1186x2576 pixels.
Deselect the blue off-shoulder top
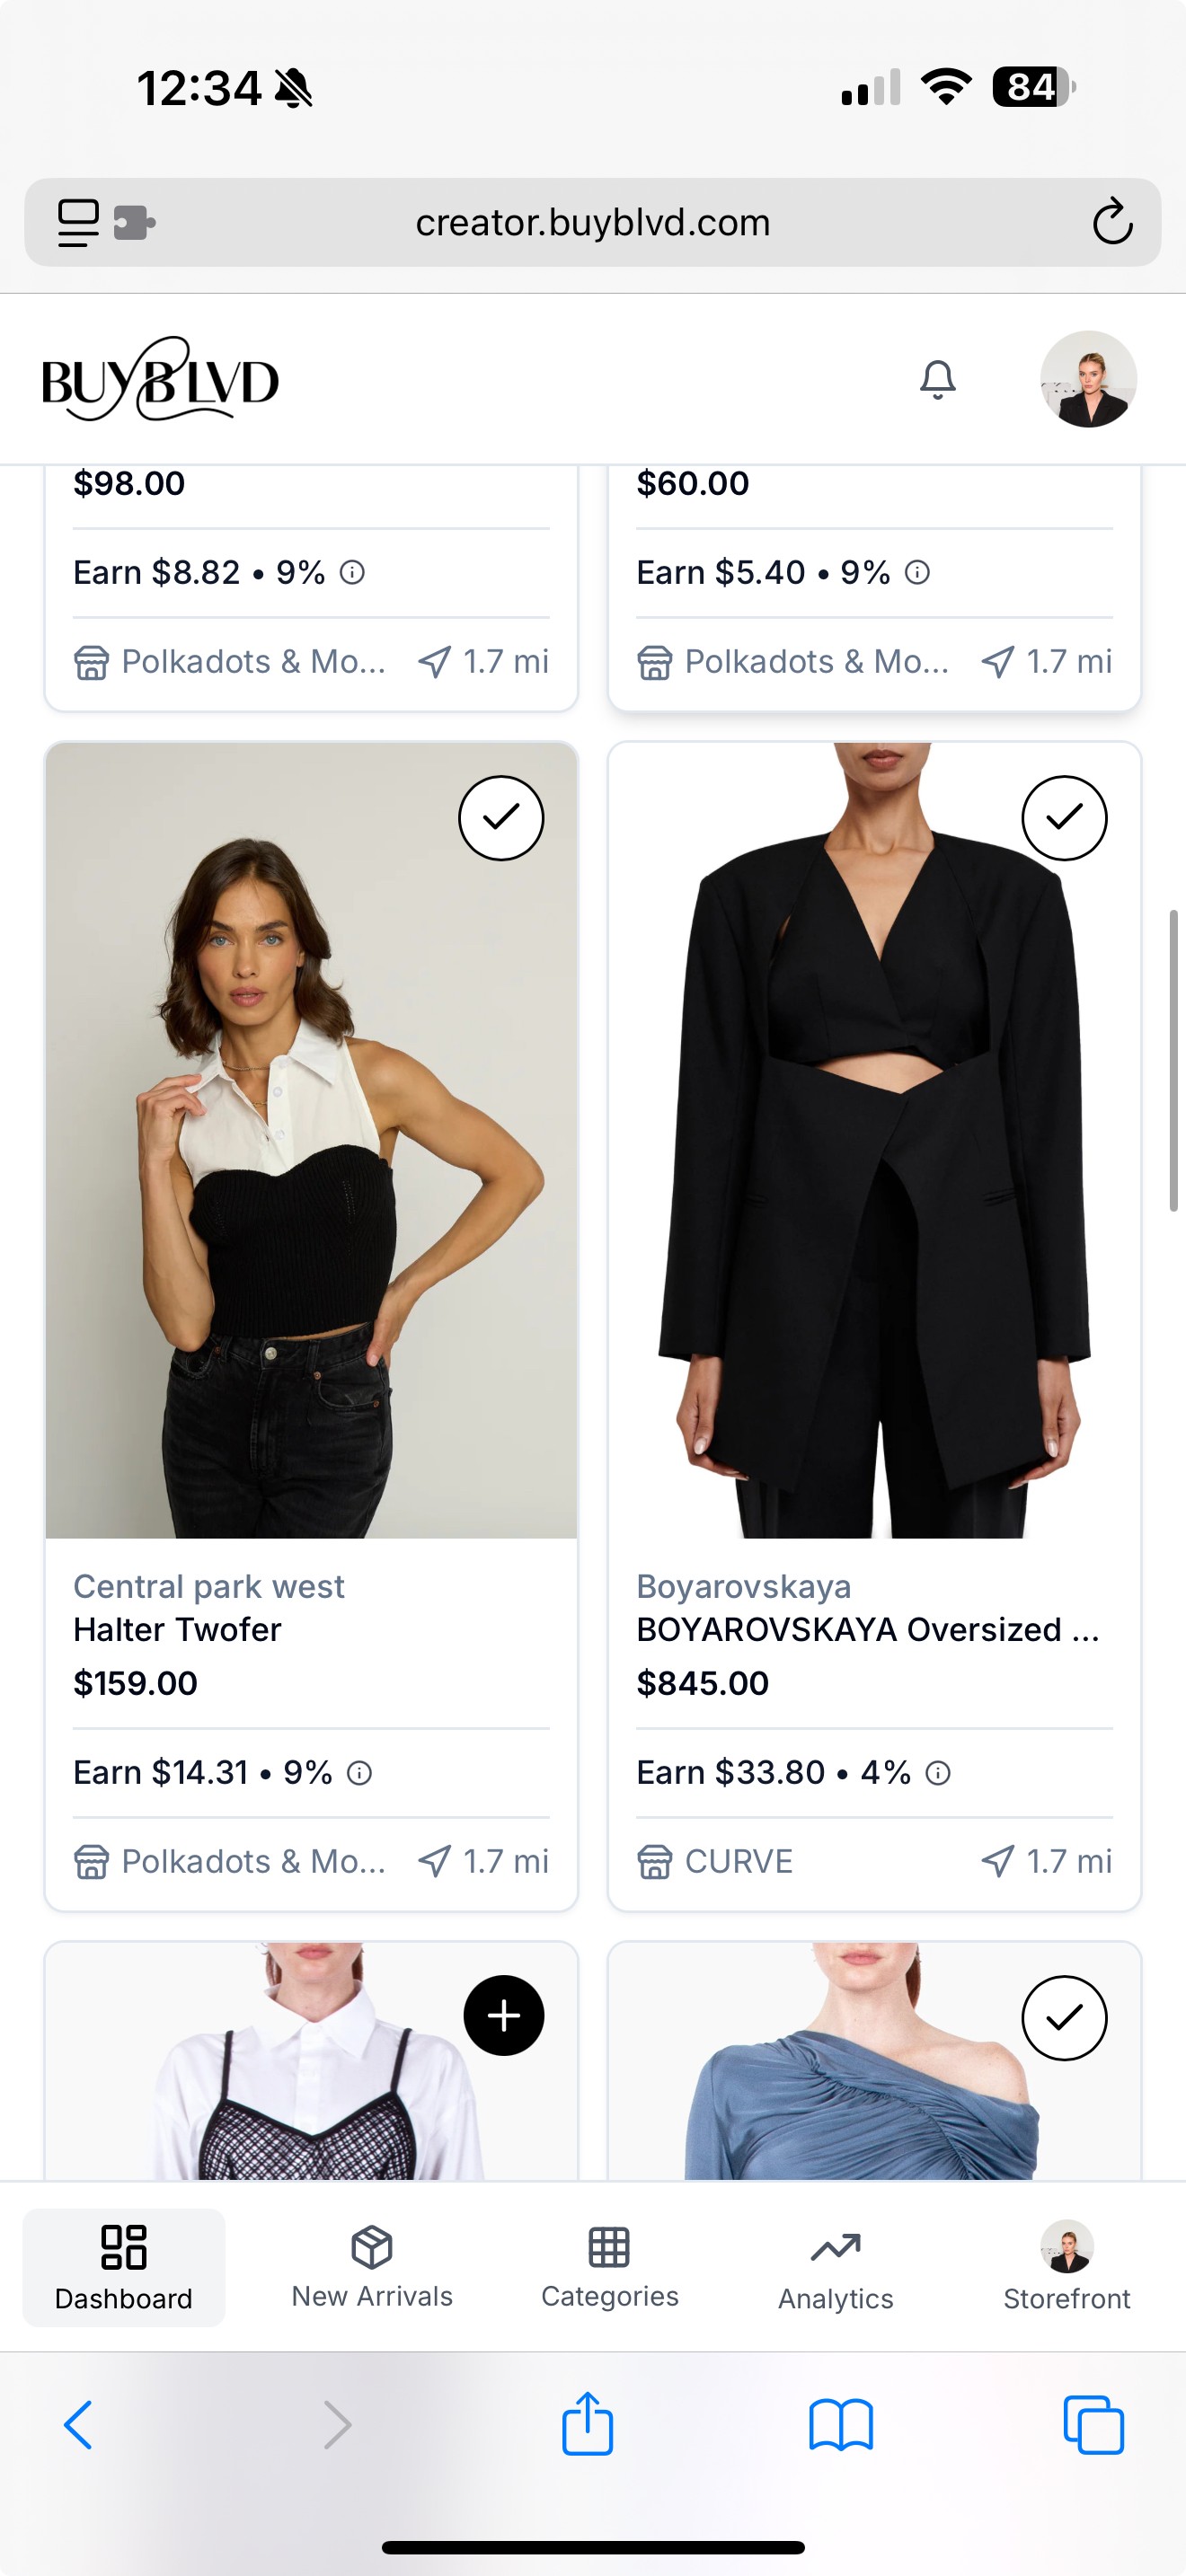pos(1064,2018)
